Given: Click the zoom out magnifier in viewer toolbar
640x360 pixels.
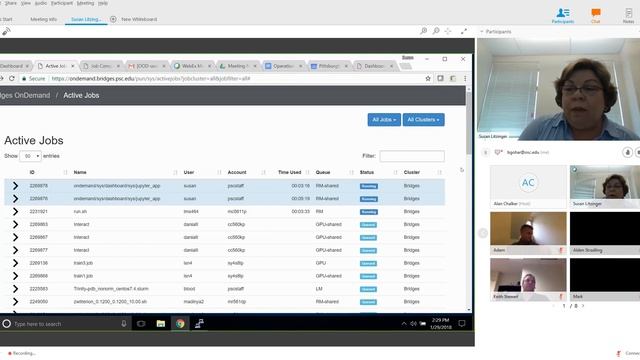Looking at the screenshot, I should 436,31.
